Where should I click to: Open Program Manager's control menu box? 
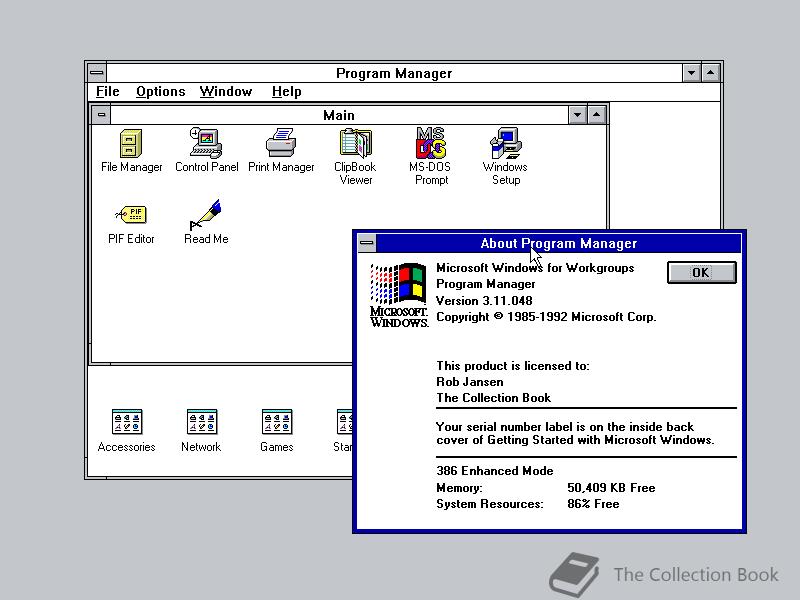96,73
